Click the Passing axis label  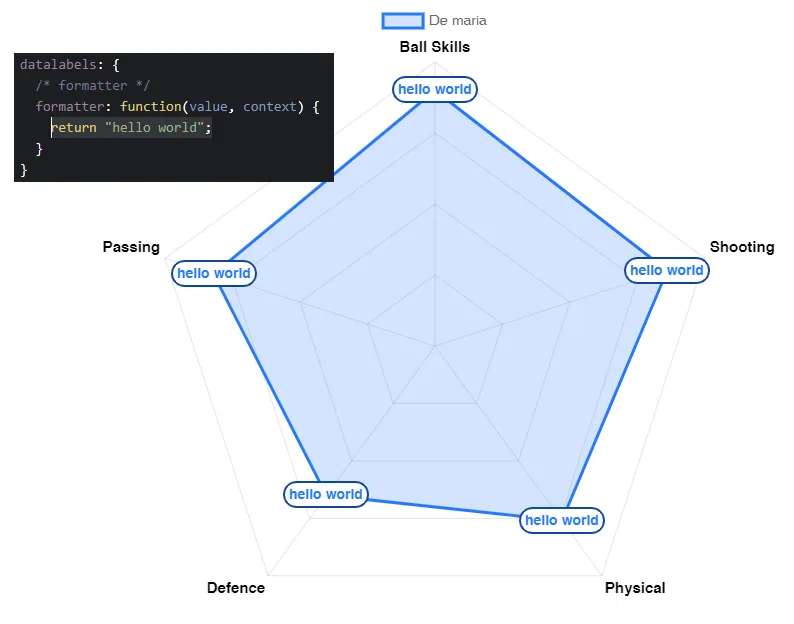pos(131,247)
